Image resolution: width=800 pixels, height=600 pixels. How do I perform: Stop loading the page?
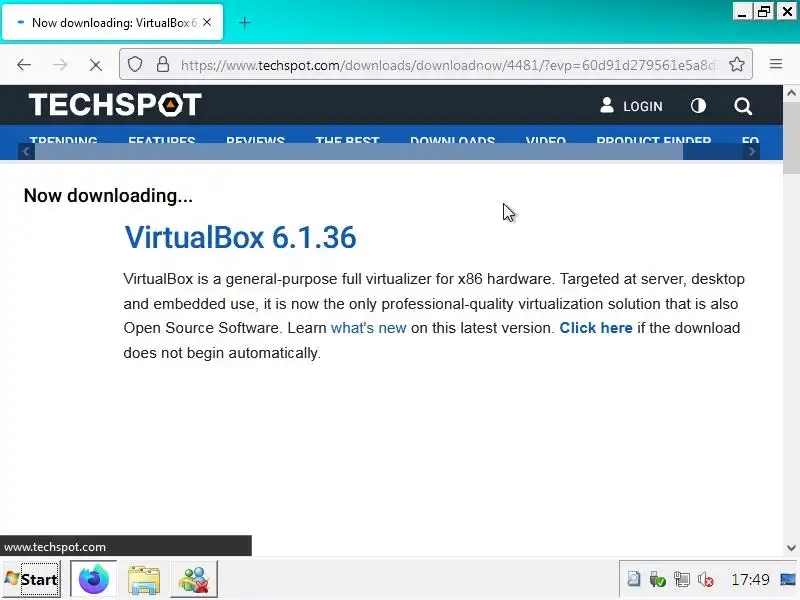[x=95, y=65]
